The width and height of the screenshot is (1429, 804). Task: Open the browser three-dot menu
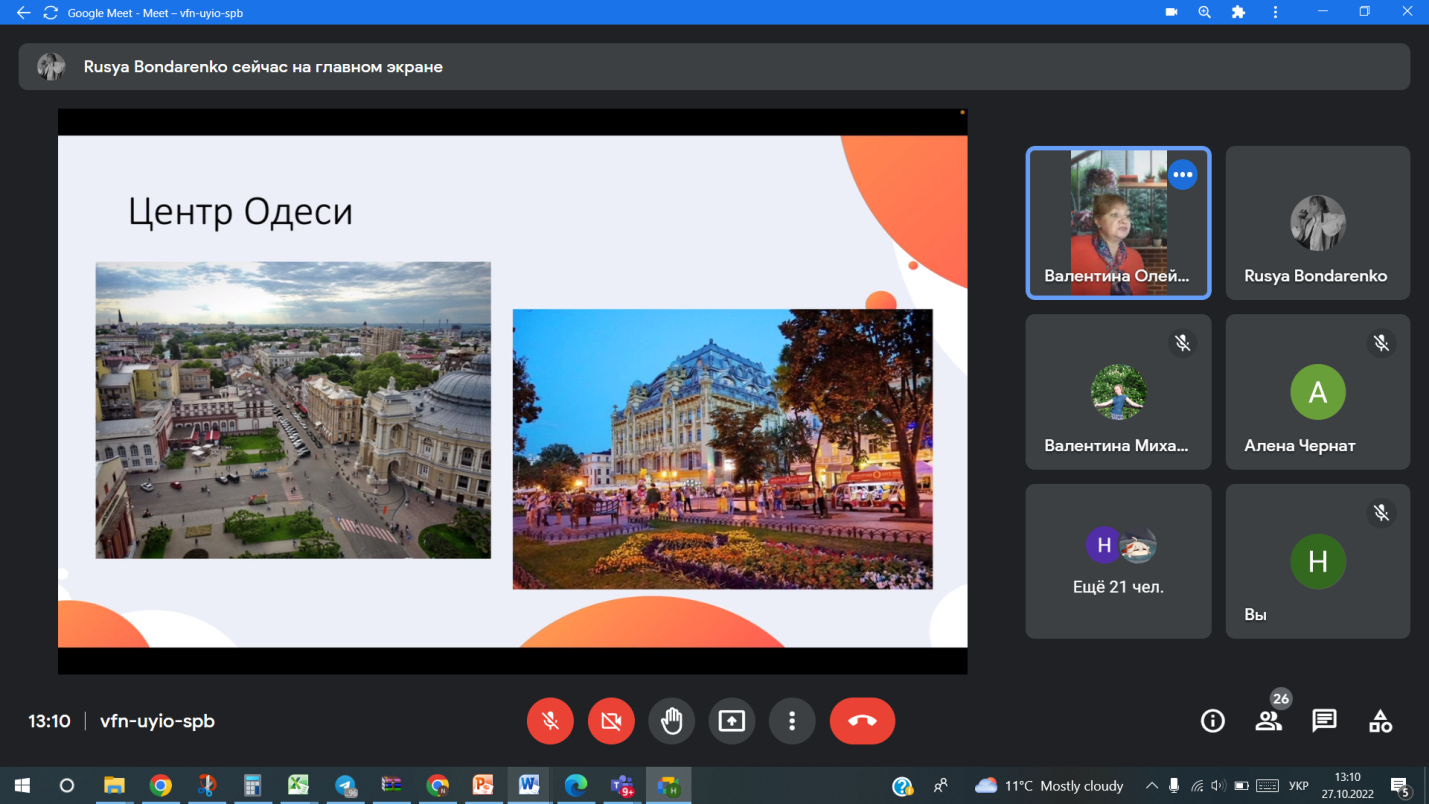click(x=1275, y=13)
